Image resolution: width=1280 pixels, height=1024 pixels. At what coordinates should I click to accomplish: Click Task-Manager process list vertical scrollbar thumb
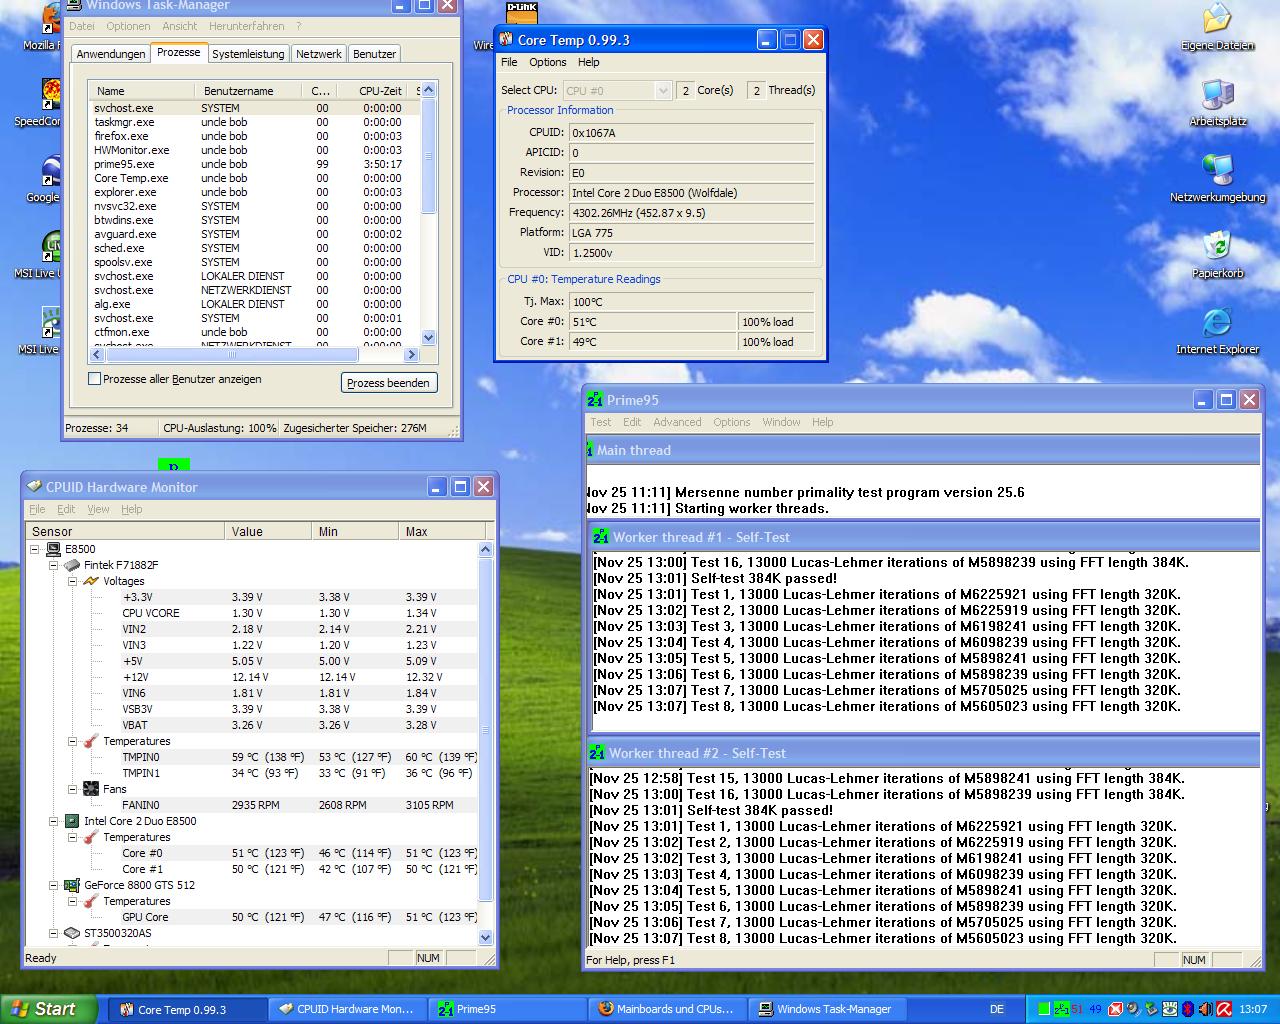point(429,156)
